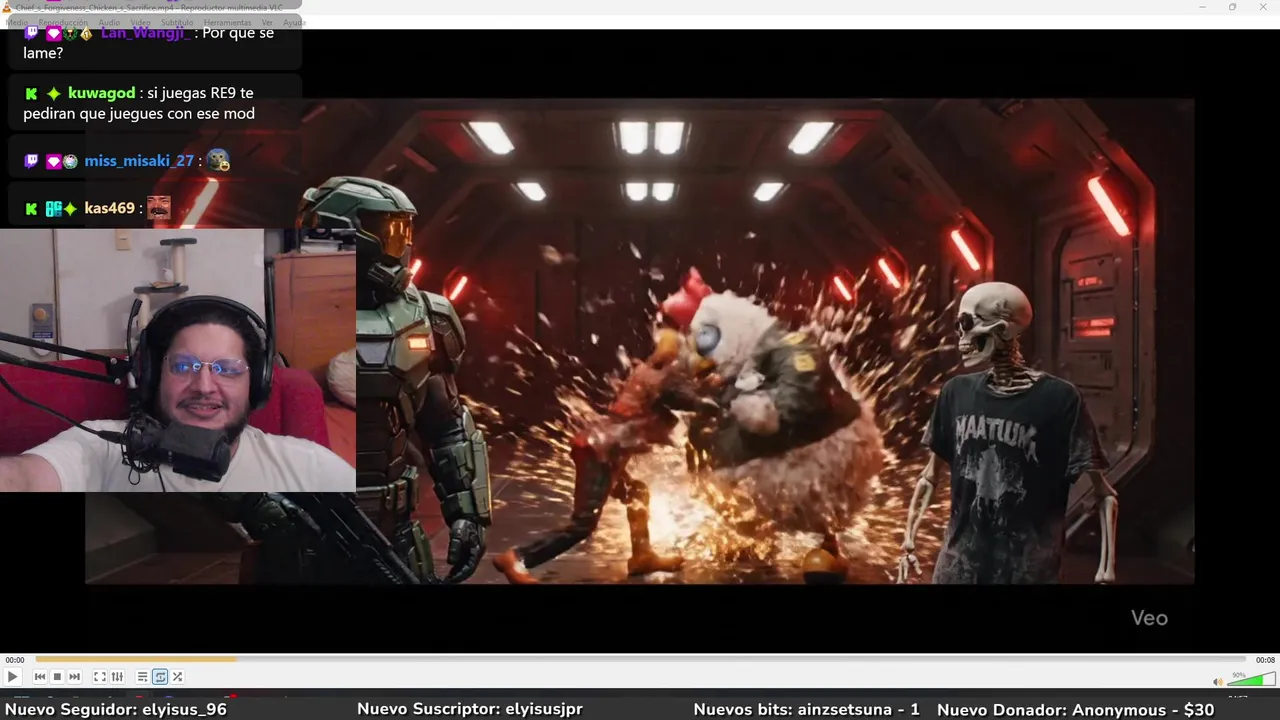Toggle random shuffle playback
1280x720 pixels.
(177, 677)
